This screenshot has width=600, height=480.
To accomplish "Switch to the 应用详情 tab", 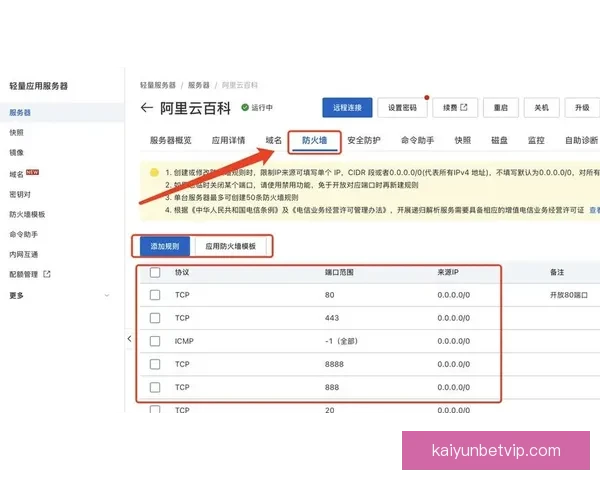I will [x=228, y=140].
